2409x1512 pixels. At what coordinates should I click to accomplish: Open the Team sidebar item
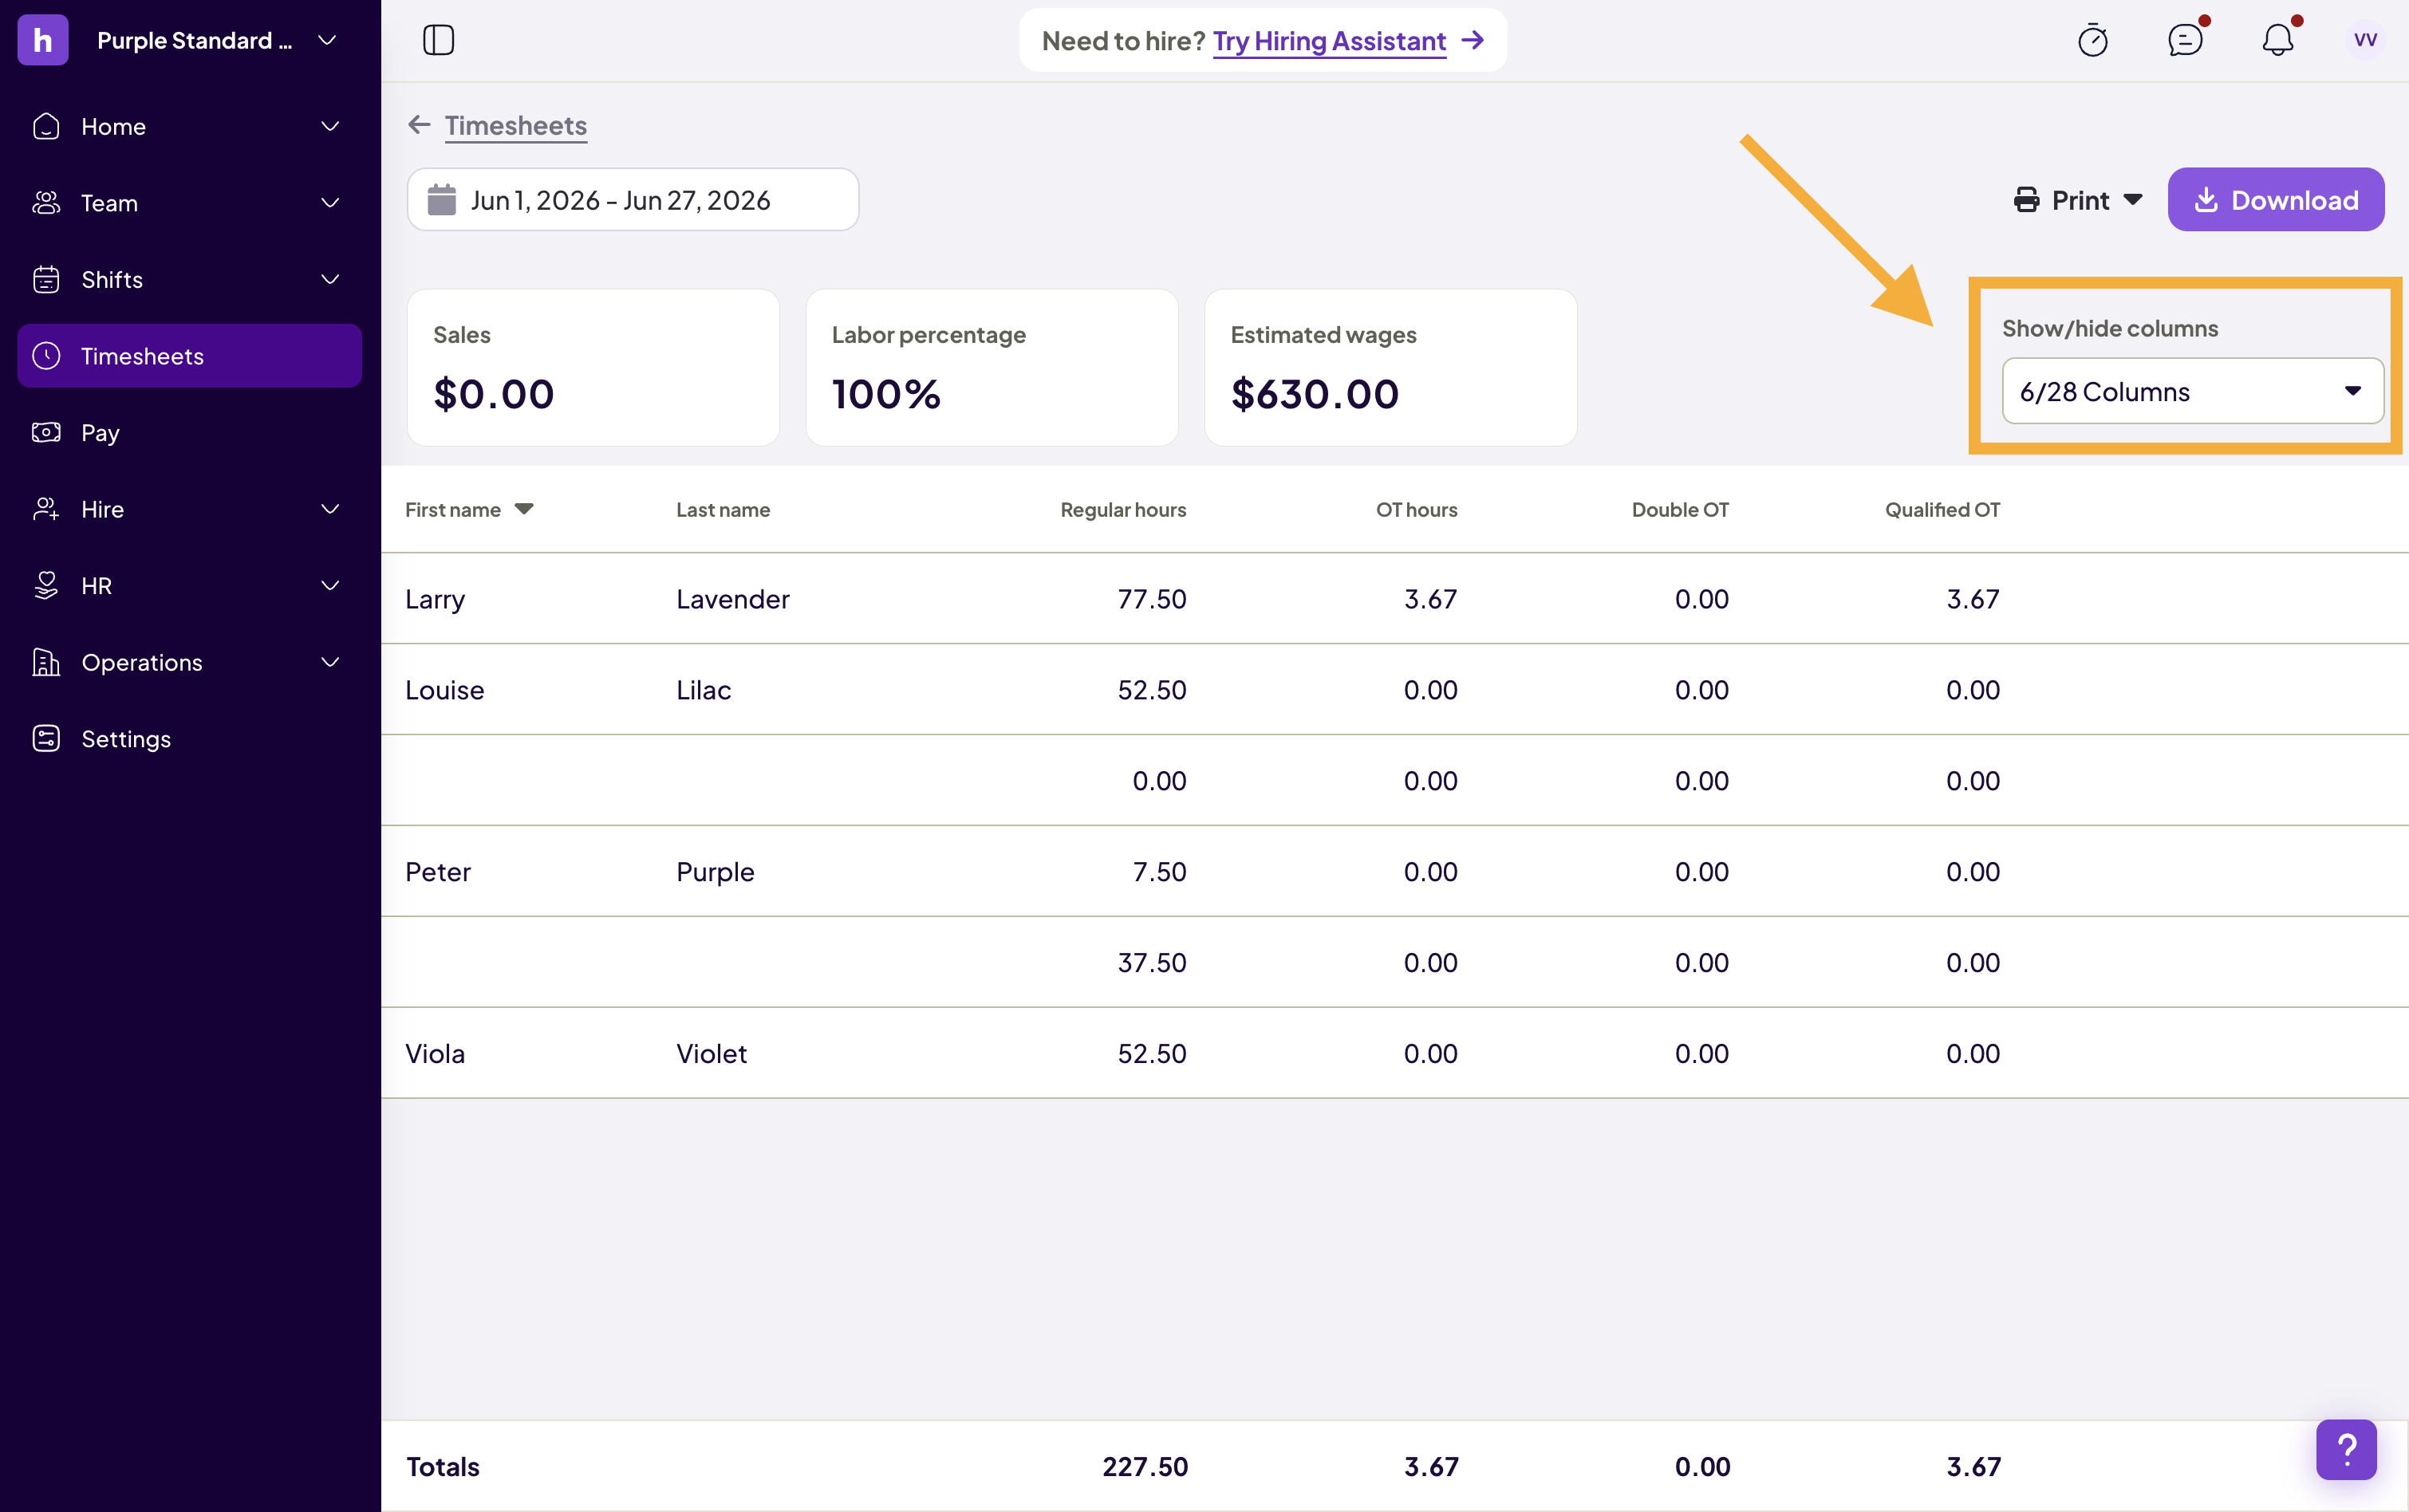(x=189, y=203)
